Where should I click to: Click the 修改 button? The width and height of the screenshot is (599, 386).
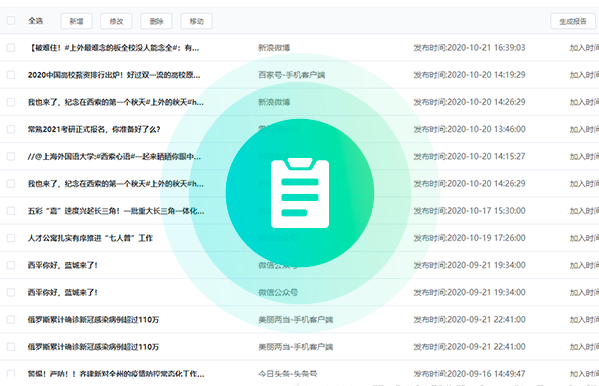tap(116, 21)
